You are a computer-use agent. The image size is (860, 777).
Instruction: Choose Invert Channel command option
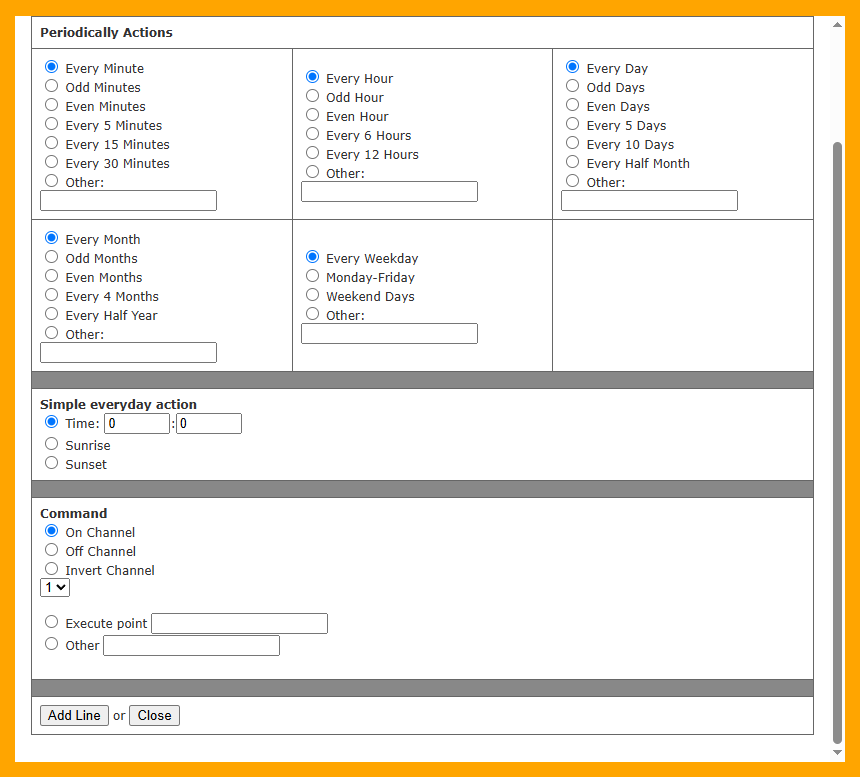pos(52,570)
